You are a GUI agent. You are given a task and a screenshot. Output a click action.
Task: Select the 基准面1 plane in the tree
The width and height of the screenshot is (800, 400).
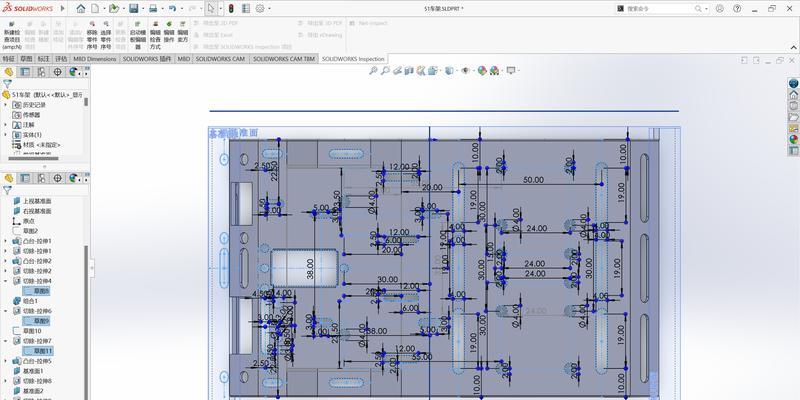29,371
